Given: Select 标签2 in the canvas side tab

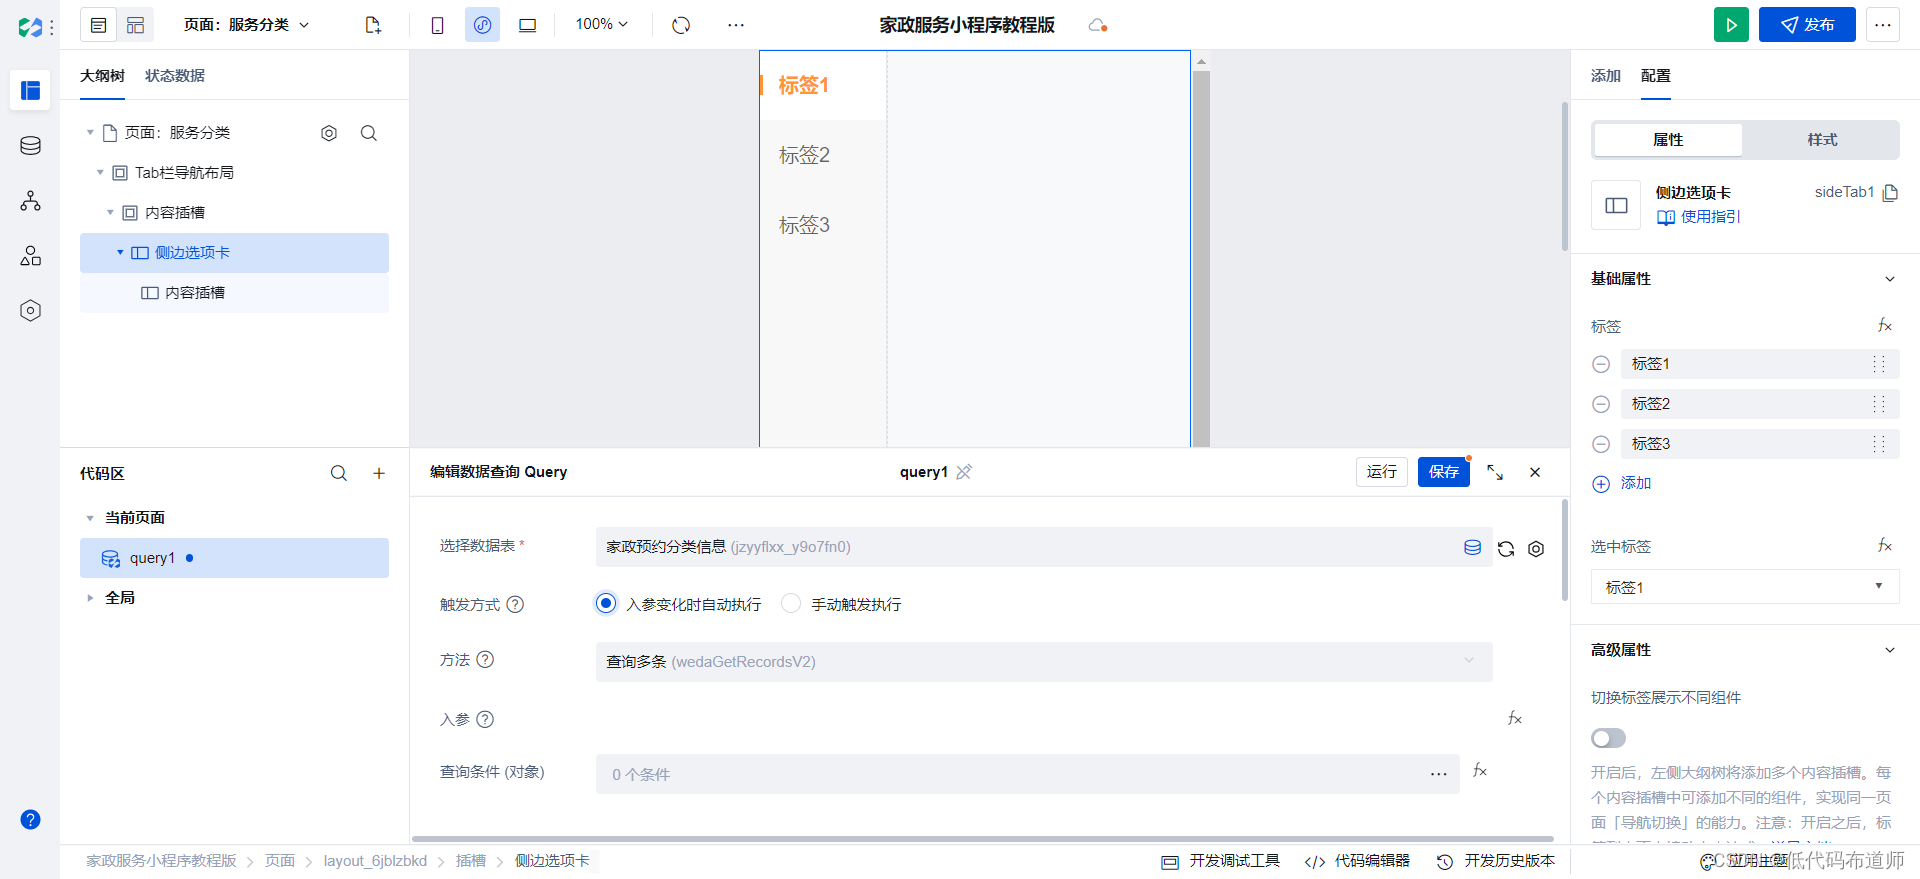Looking at the screenshot, I should (x=804, y=155).
